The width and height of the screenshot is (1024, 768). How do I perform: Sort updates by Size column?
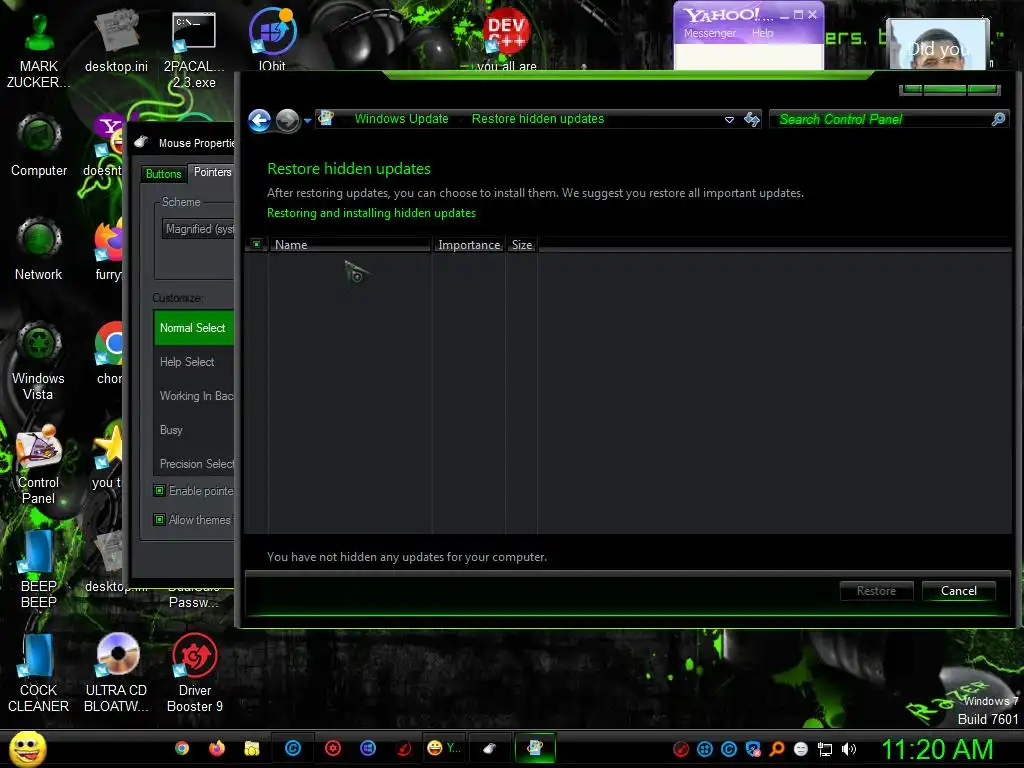point(521,245)
